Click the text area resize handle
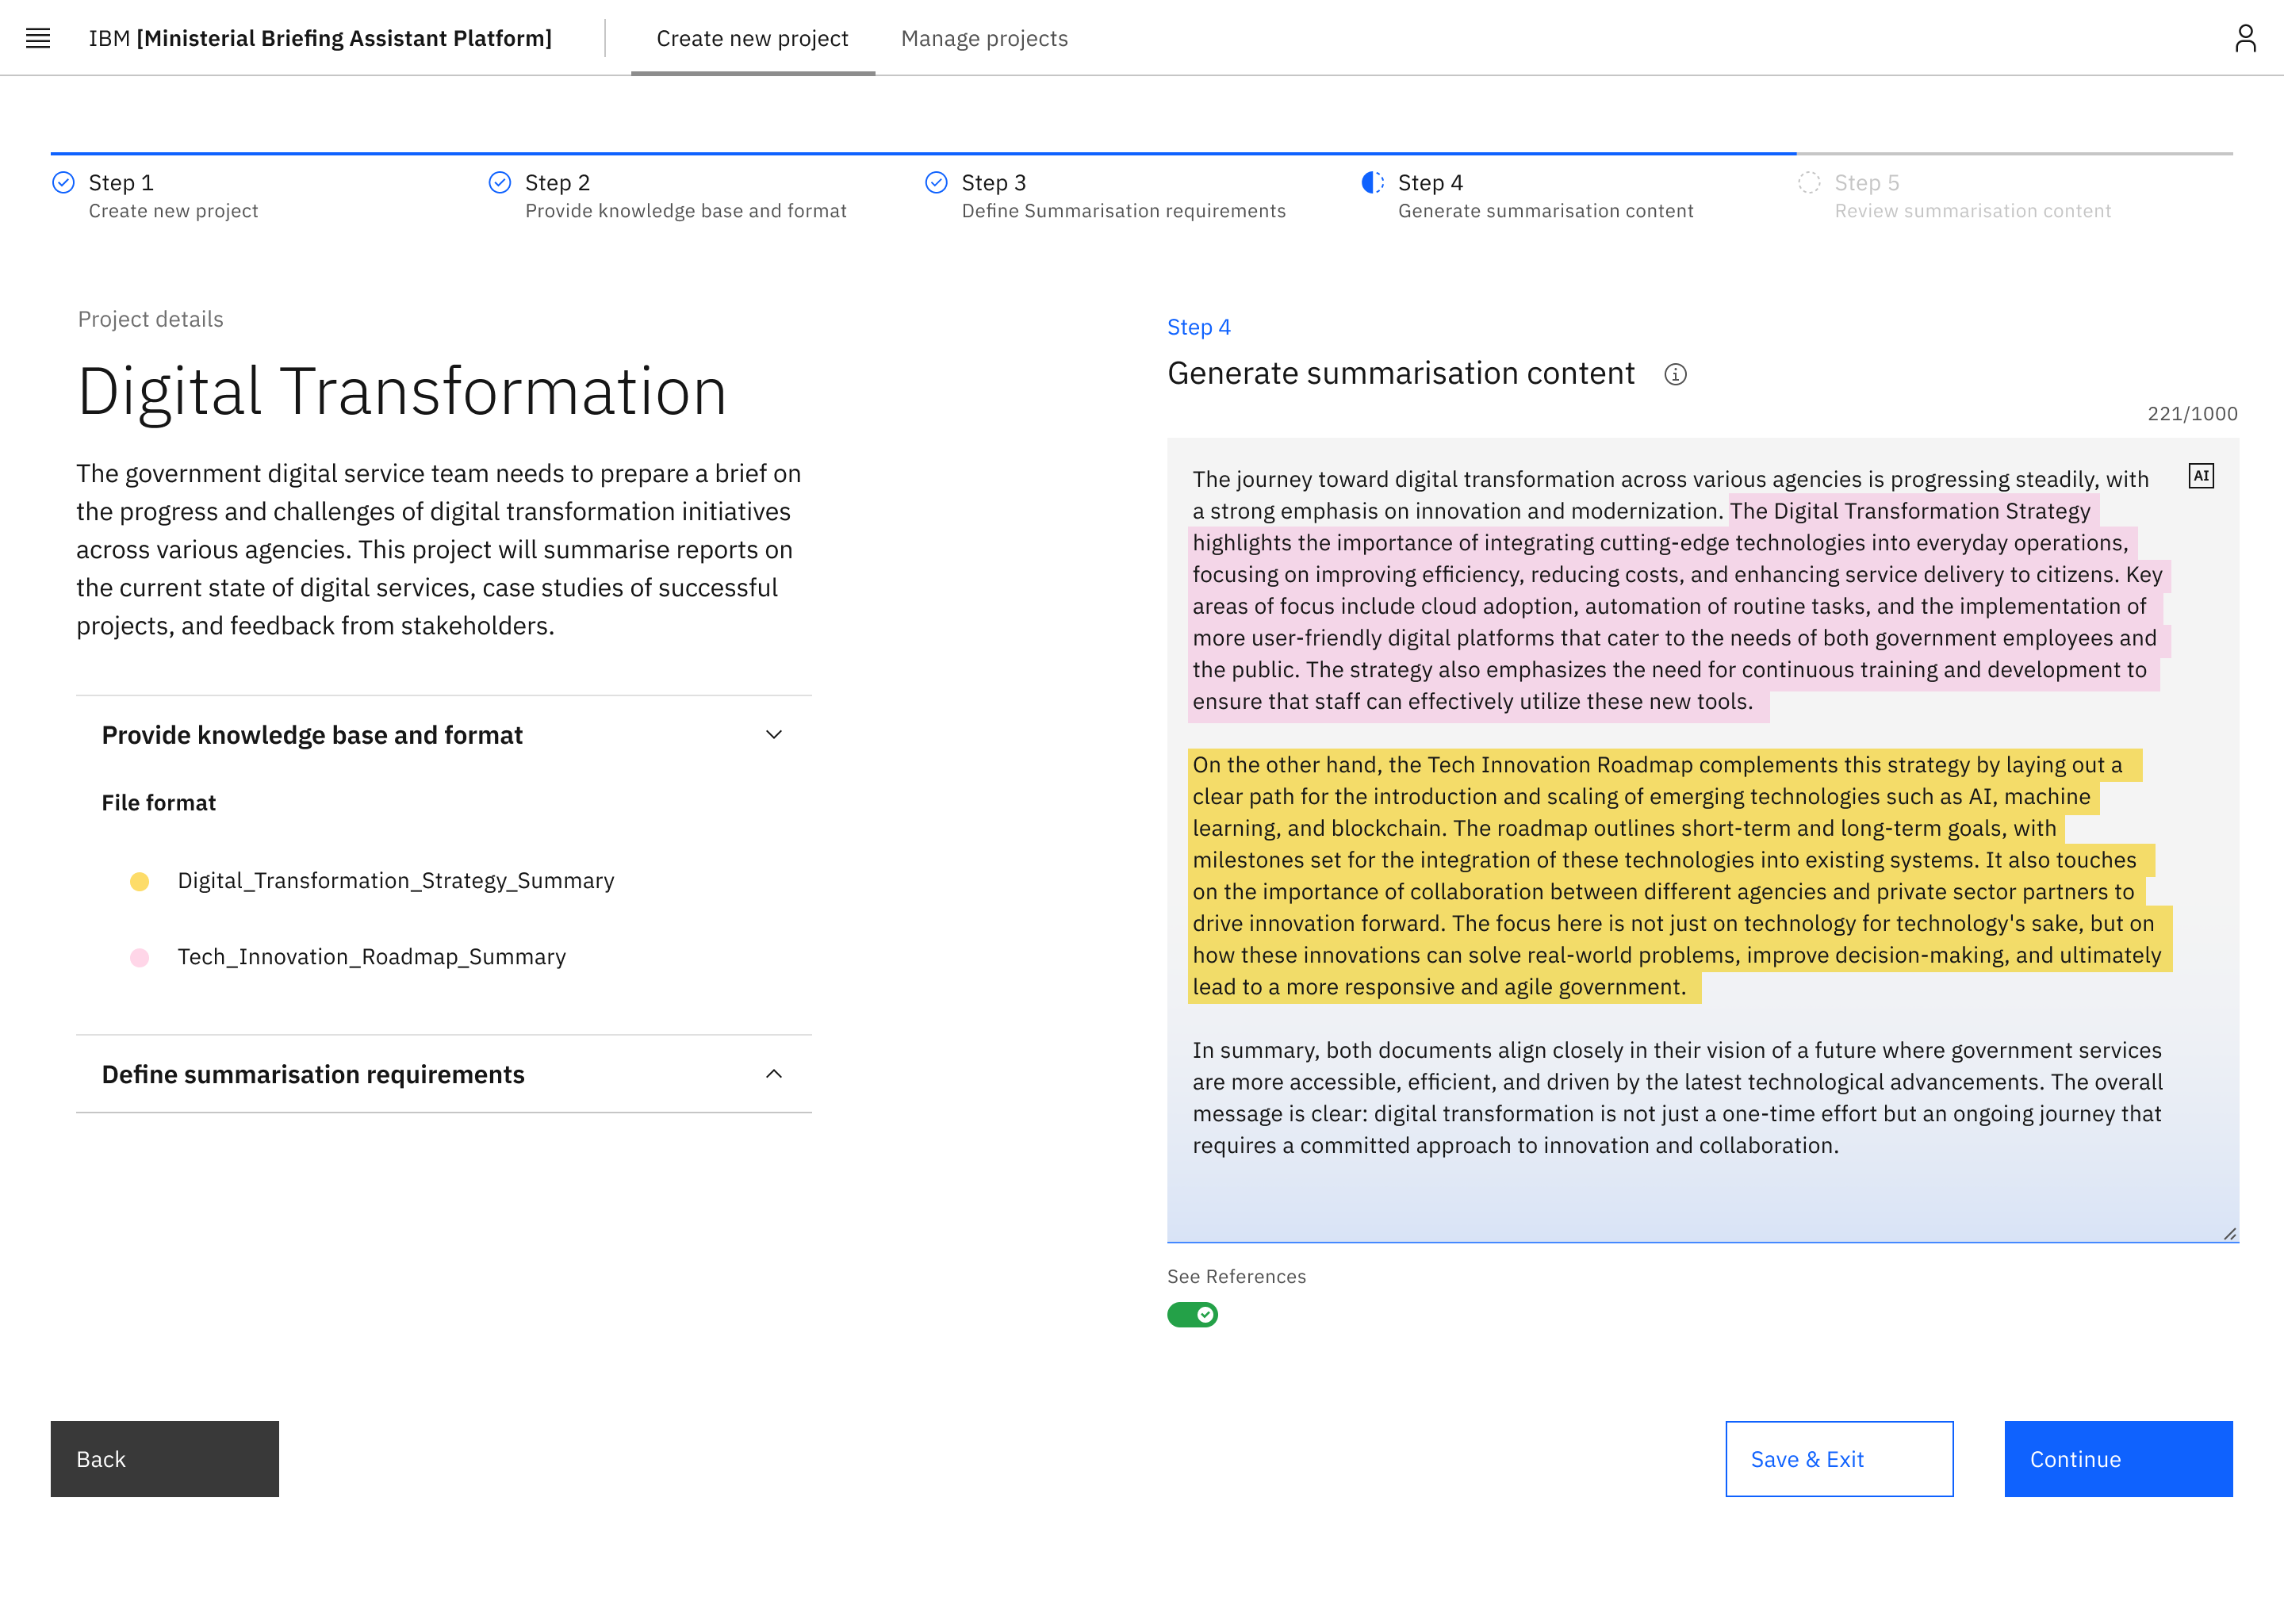The height and width of the screenshot is (1624, 2284). [2229, 1233]
